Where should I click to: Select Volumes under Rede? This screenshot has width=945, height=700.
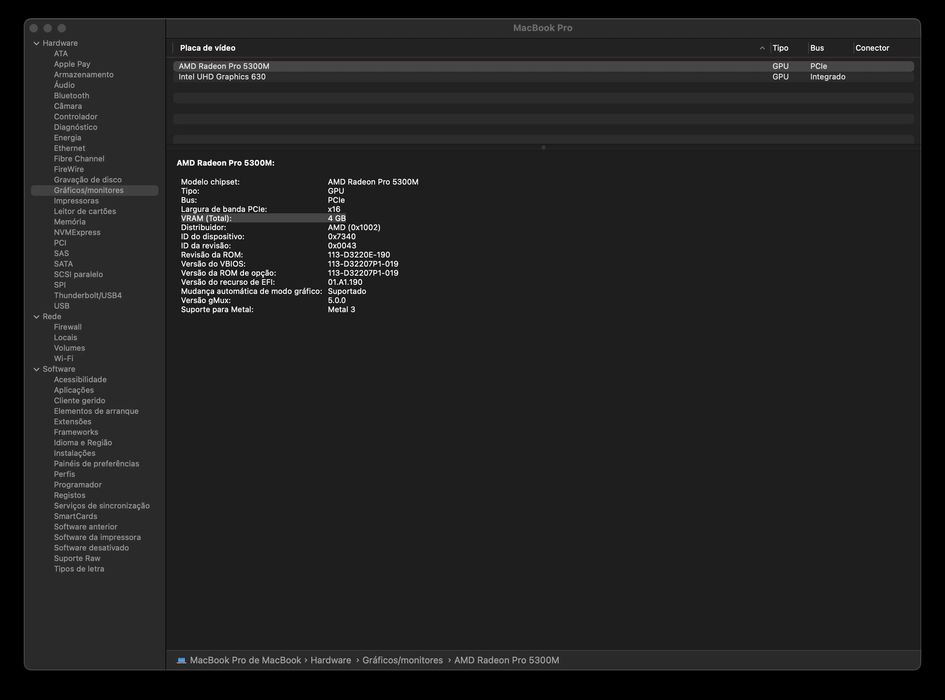[69, 348]
